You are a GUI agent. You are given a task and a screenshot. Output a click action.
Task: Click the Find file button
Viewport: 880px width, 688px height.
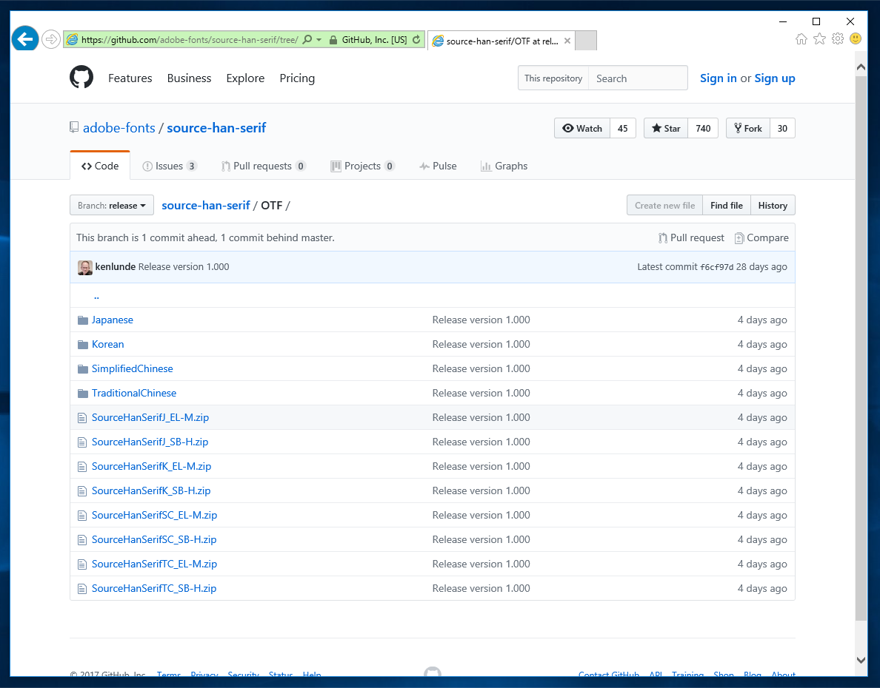pyautogui.click(x=726, y=205)
